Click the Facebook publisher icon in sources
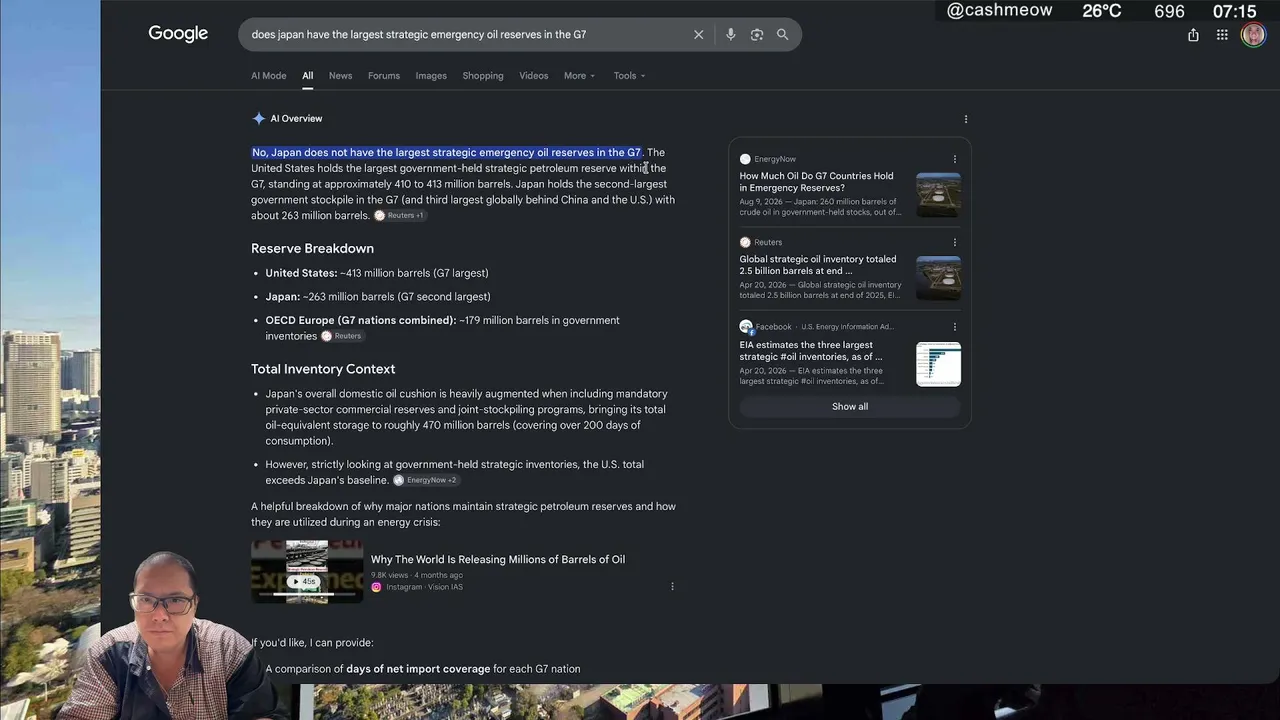 (x=746, y=327)
